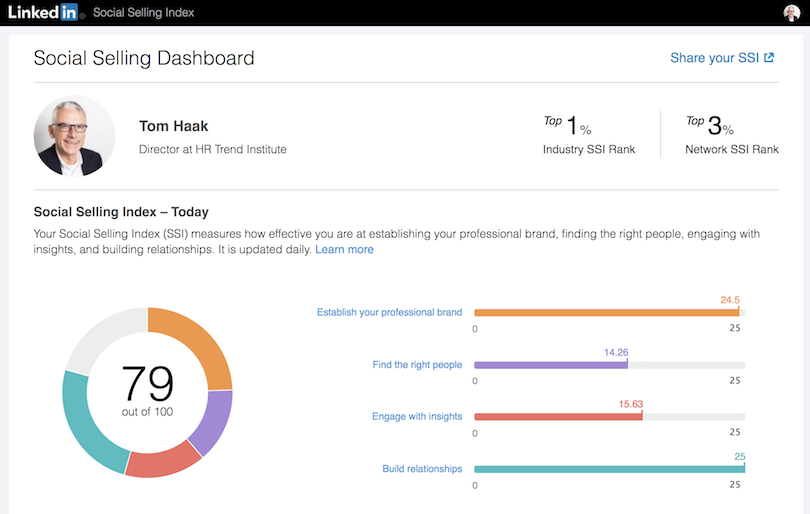Open the Share your SSI link
Viewport: 810px width, 514px height.
tap(722, 58)
